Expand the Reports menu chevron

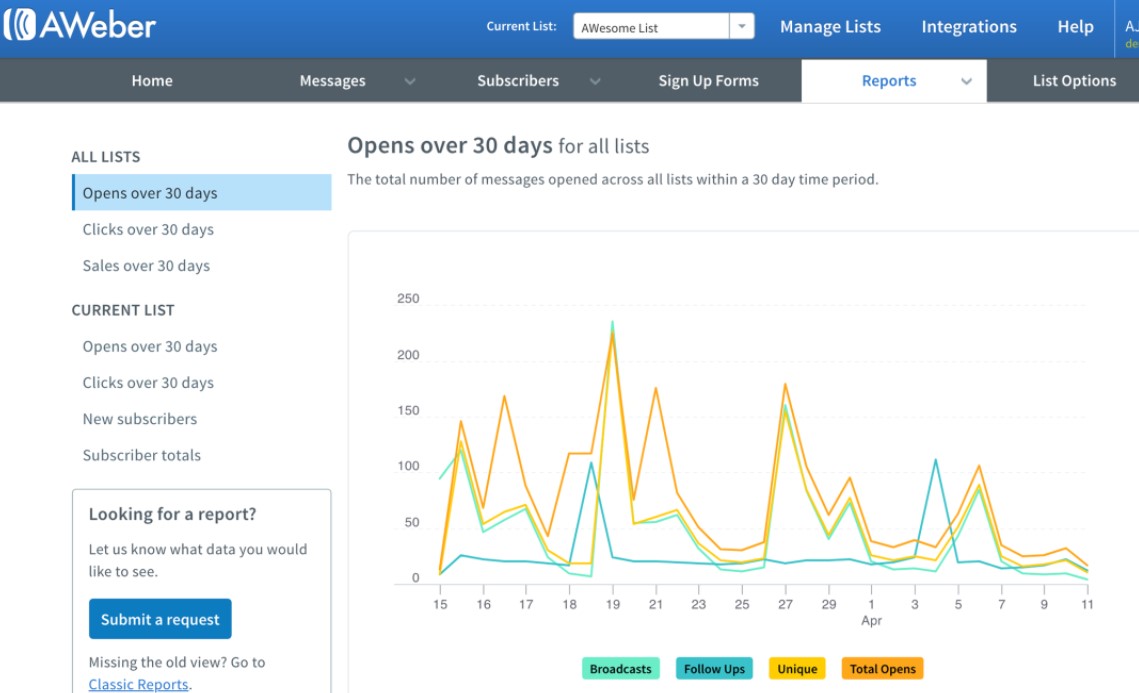tap(966, 82)
